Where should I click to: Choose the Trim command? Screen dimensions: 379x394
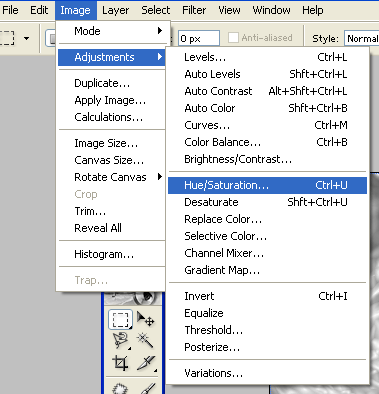[112, 211]
